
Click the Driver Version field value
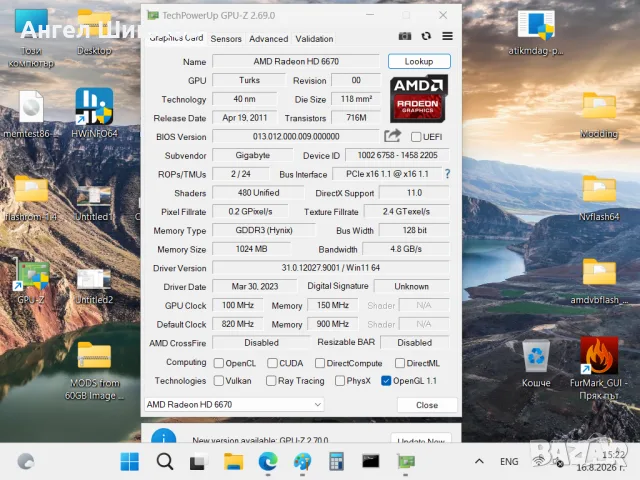click(x=331, y=268)
